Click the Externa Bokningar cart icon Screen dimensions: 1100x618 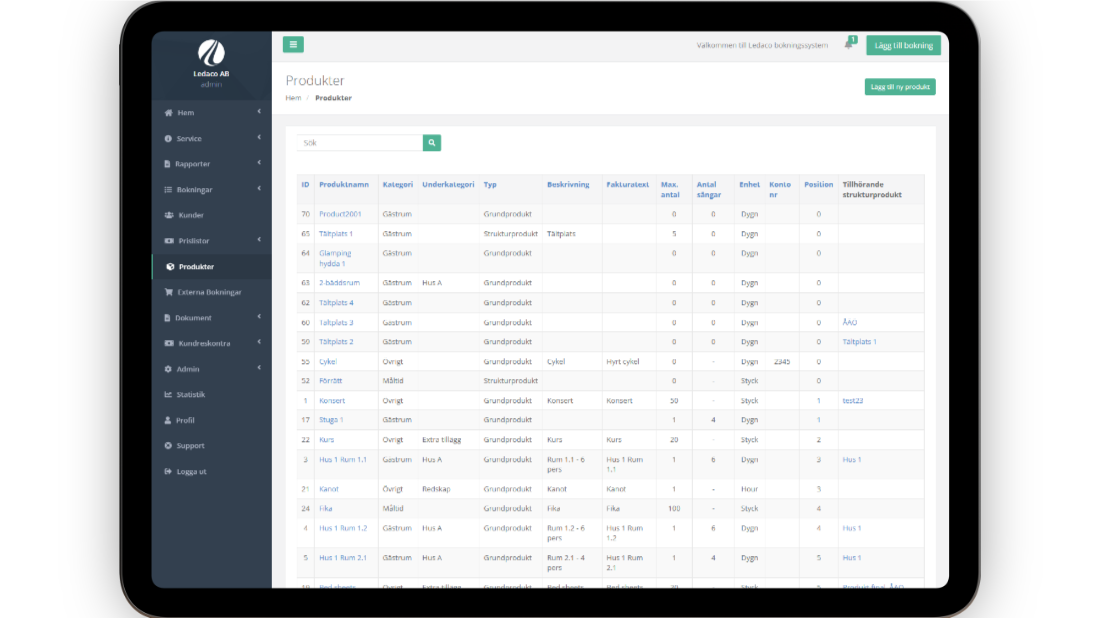click(x=169, y=292)
